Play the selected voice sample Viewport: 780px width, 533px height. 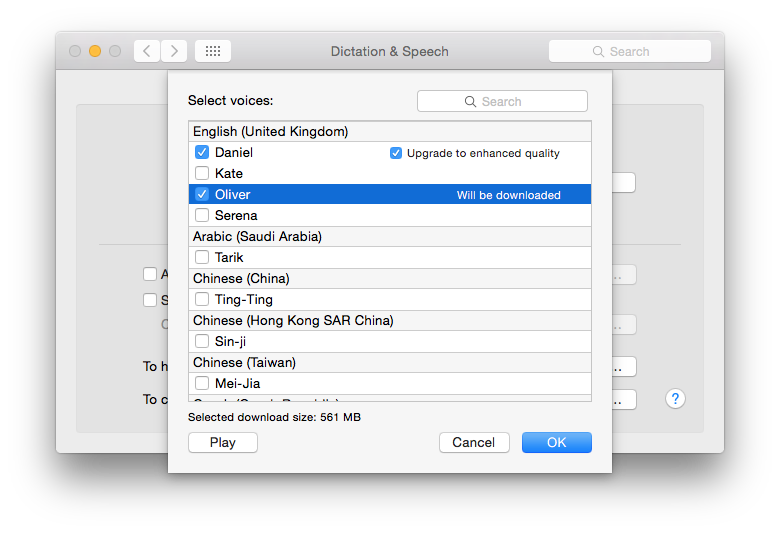tap(223, 442)
